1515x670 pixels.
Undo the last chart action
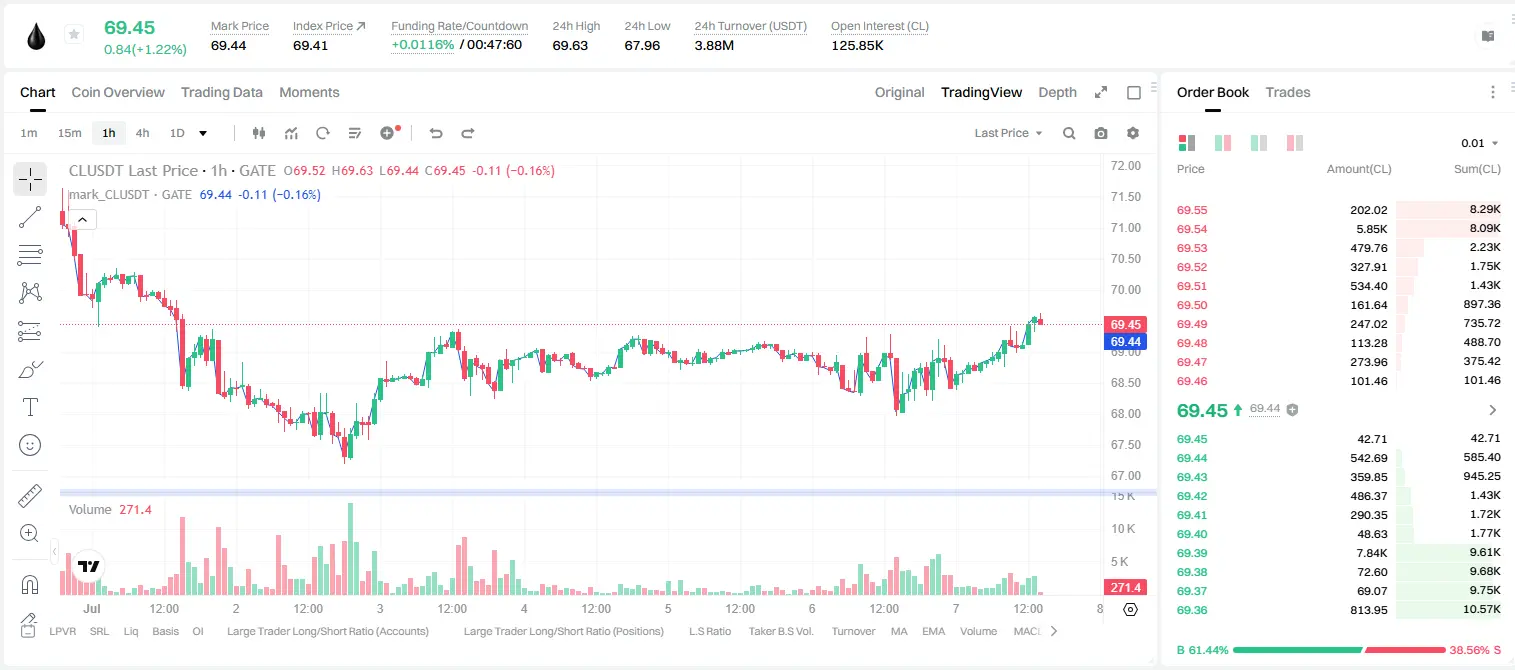coord(435,133)
